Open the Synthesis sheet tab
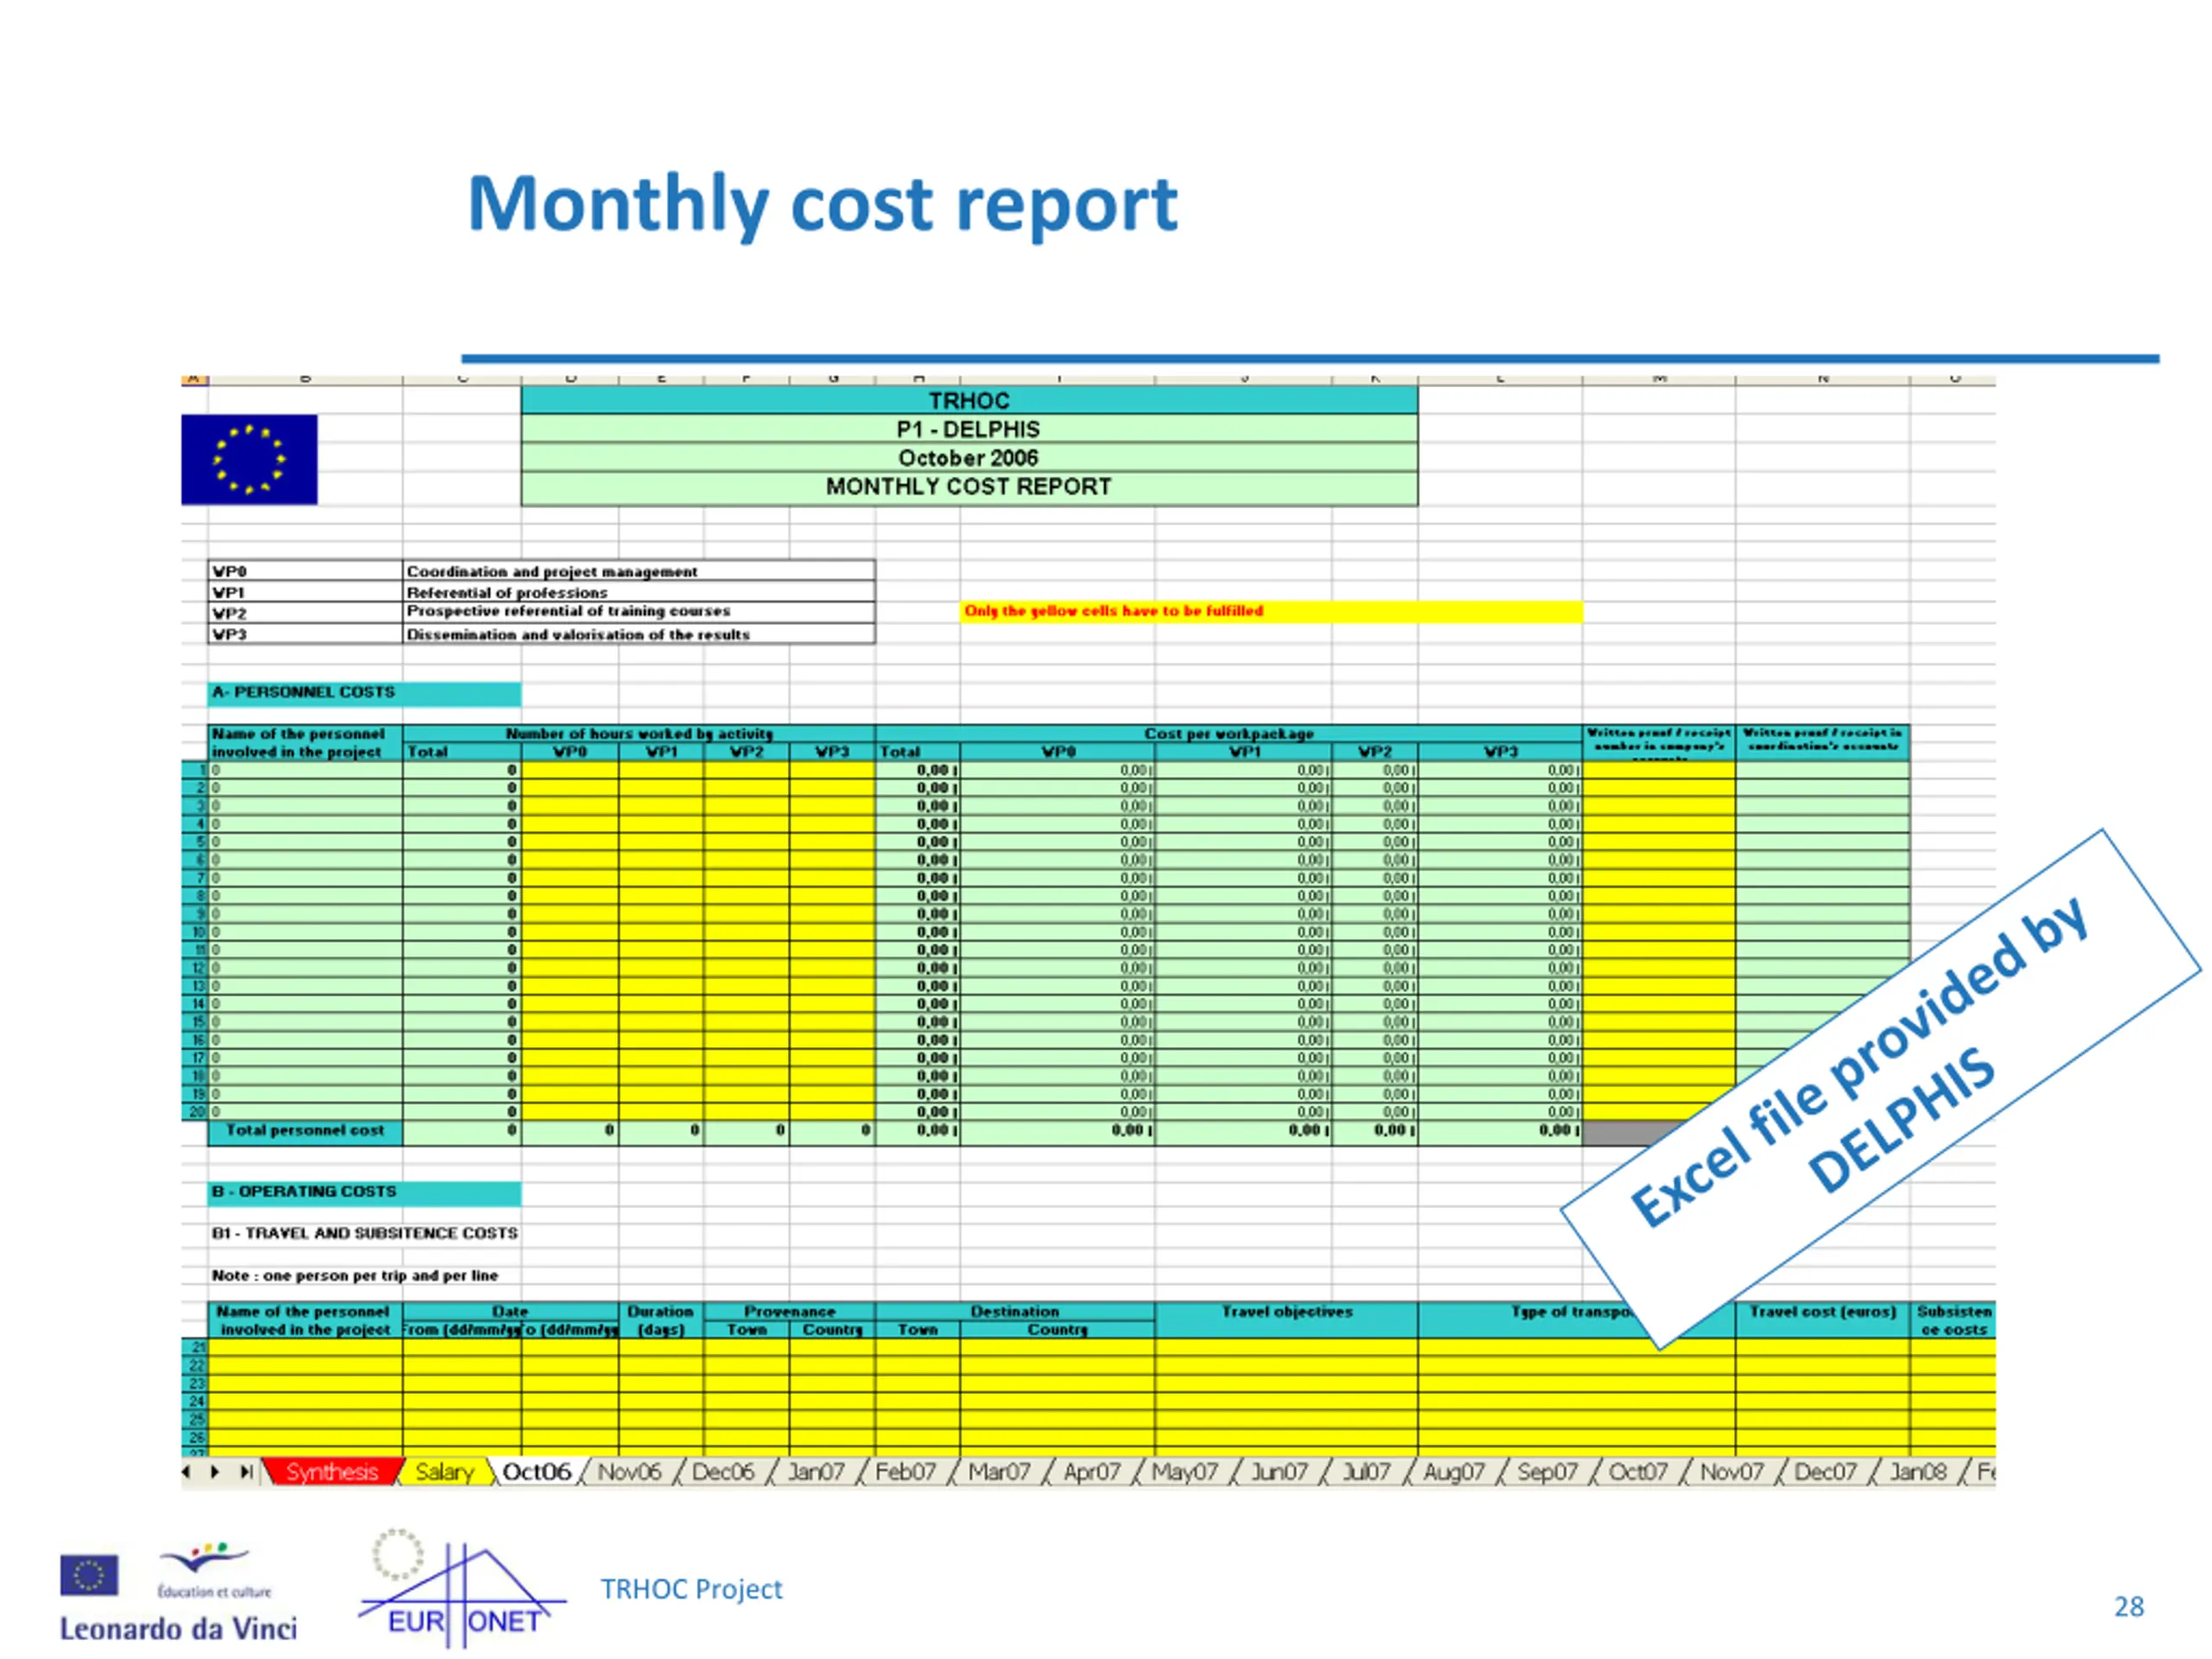2212x1659 pixels. pos(332,1472)
